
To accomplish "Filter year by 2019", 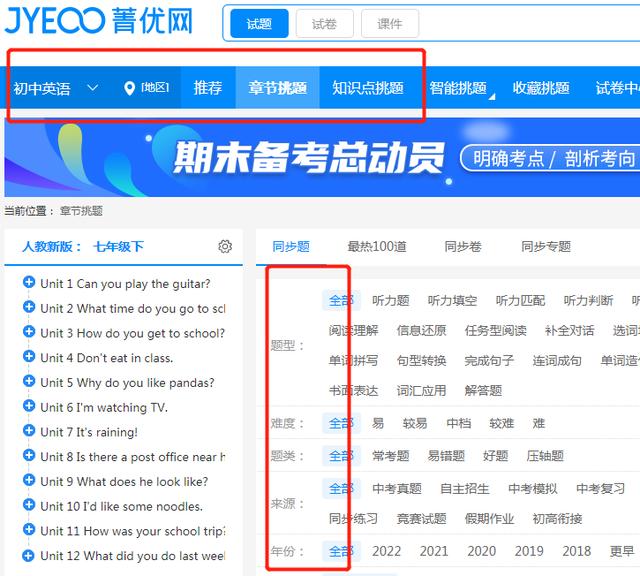I will pyautogui.click(x=529, y=551).
